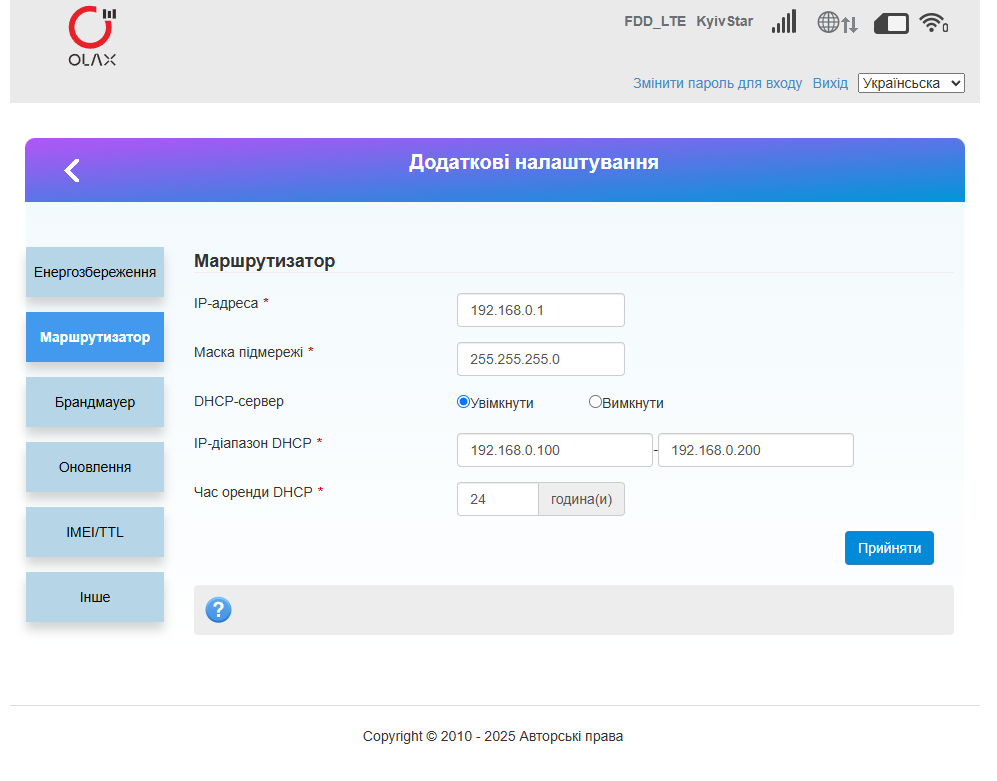997x781 pixels.
Task: Click the IP-адреса input field
Action: [540, 310]
